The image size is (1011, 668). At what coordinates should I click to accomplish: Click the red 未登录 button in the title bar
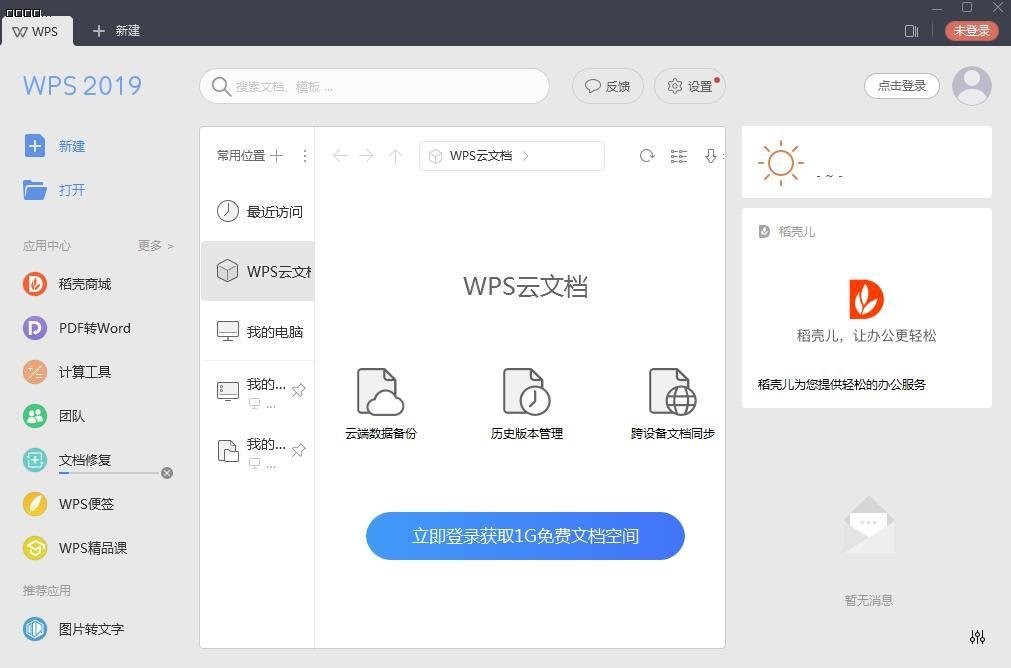pyautogui.click(x=971, y=31)
